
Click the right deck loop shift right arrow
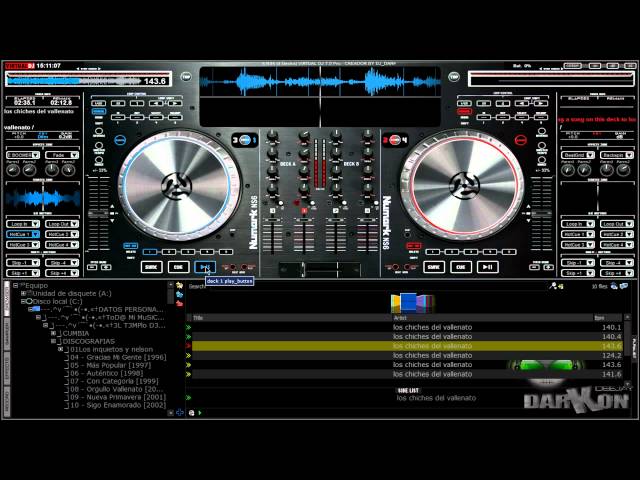pos(541,103)
